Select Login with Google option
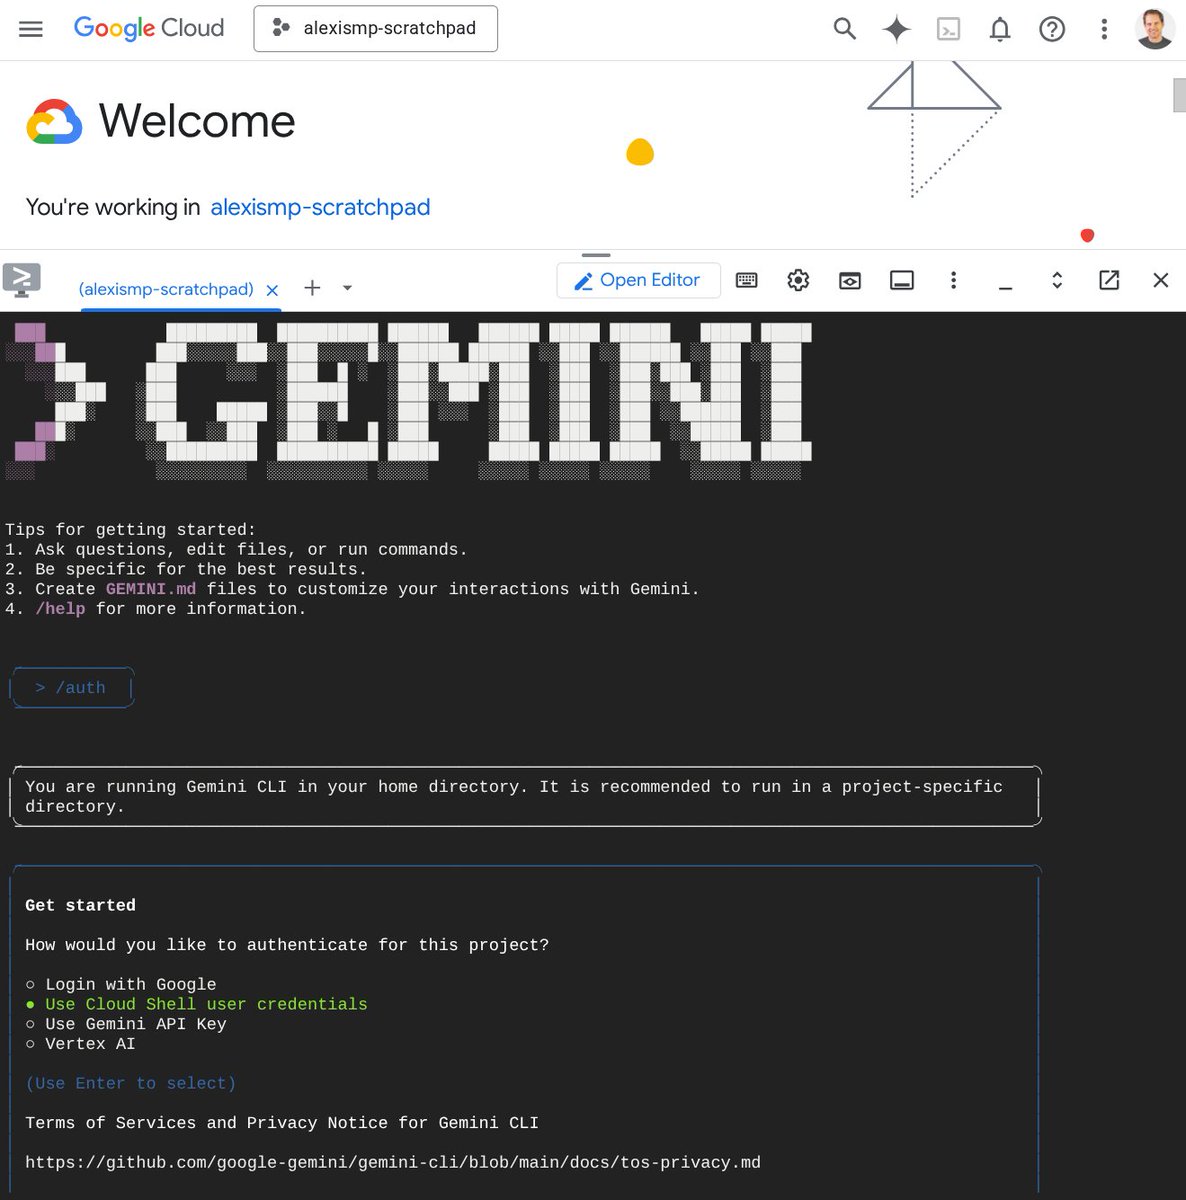Viewport: 1186px width, 1200px height. pyautogui.click(x=121, y=984)
